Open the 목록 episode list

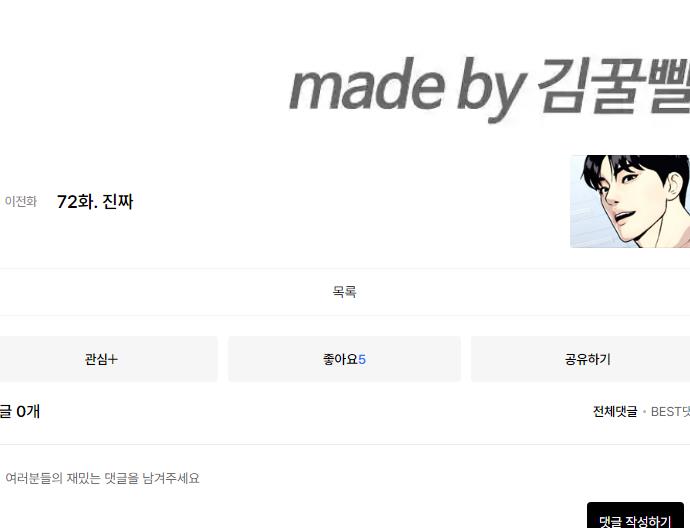[x=344, y=292]
